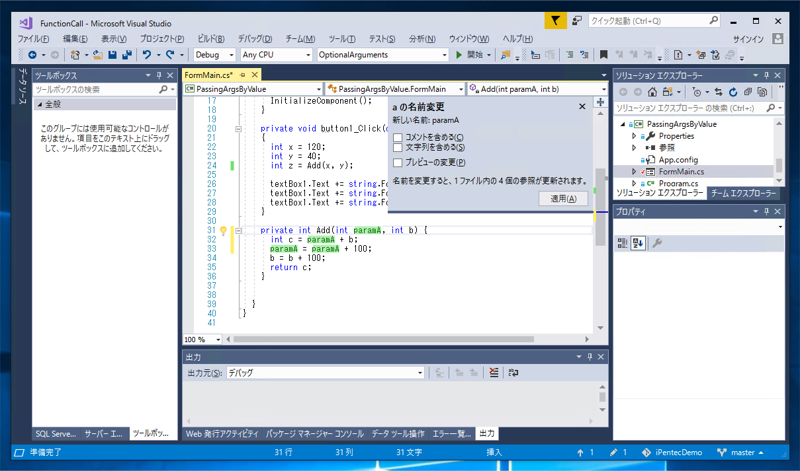
Task: Switch to the パッケージ マネージャー コンソール tab
Action: pyautogui.click(x=314, y=434)
